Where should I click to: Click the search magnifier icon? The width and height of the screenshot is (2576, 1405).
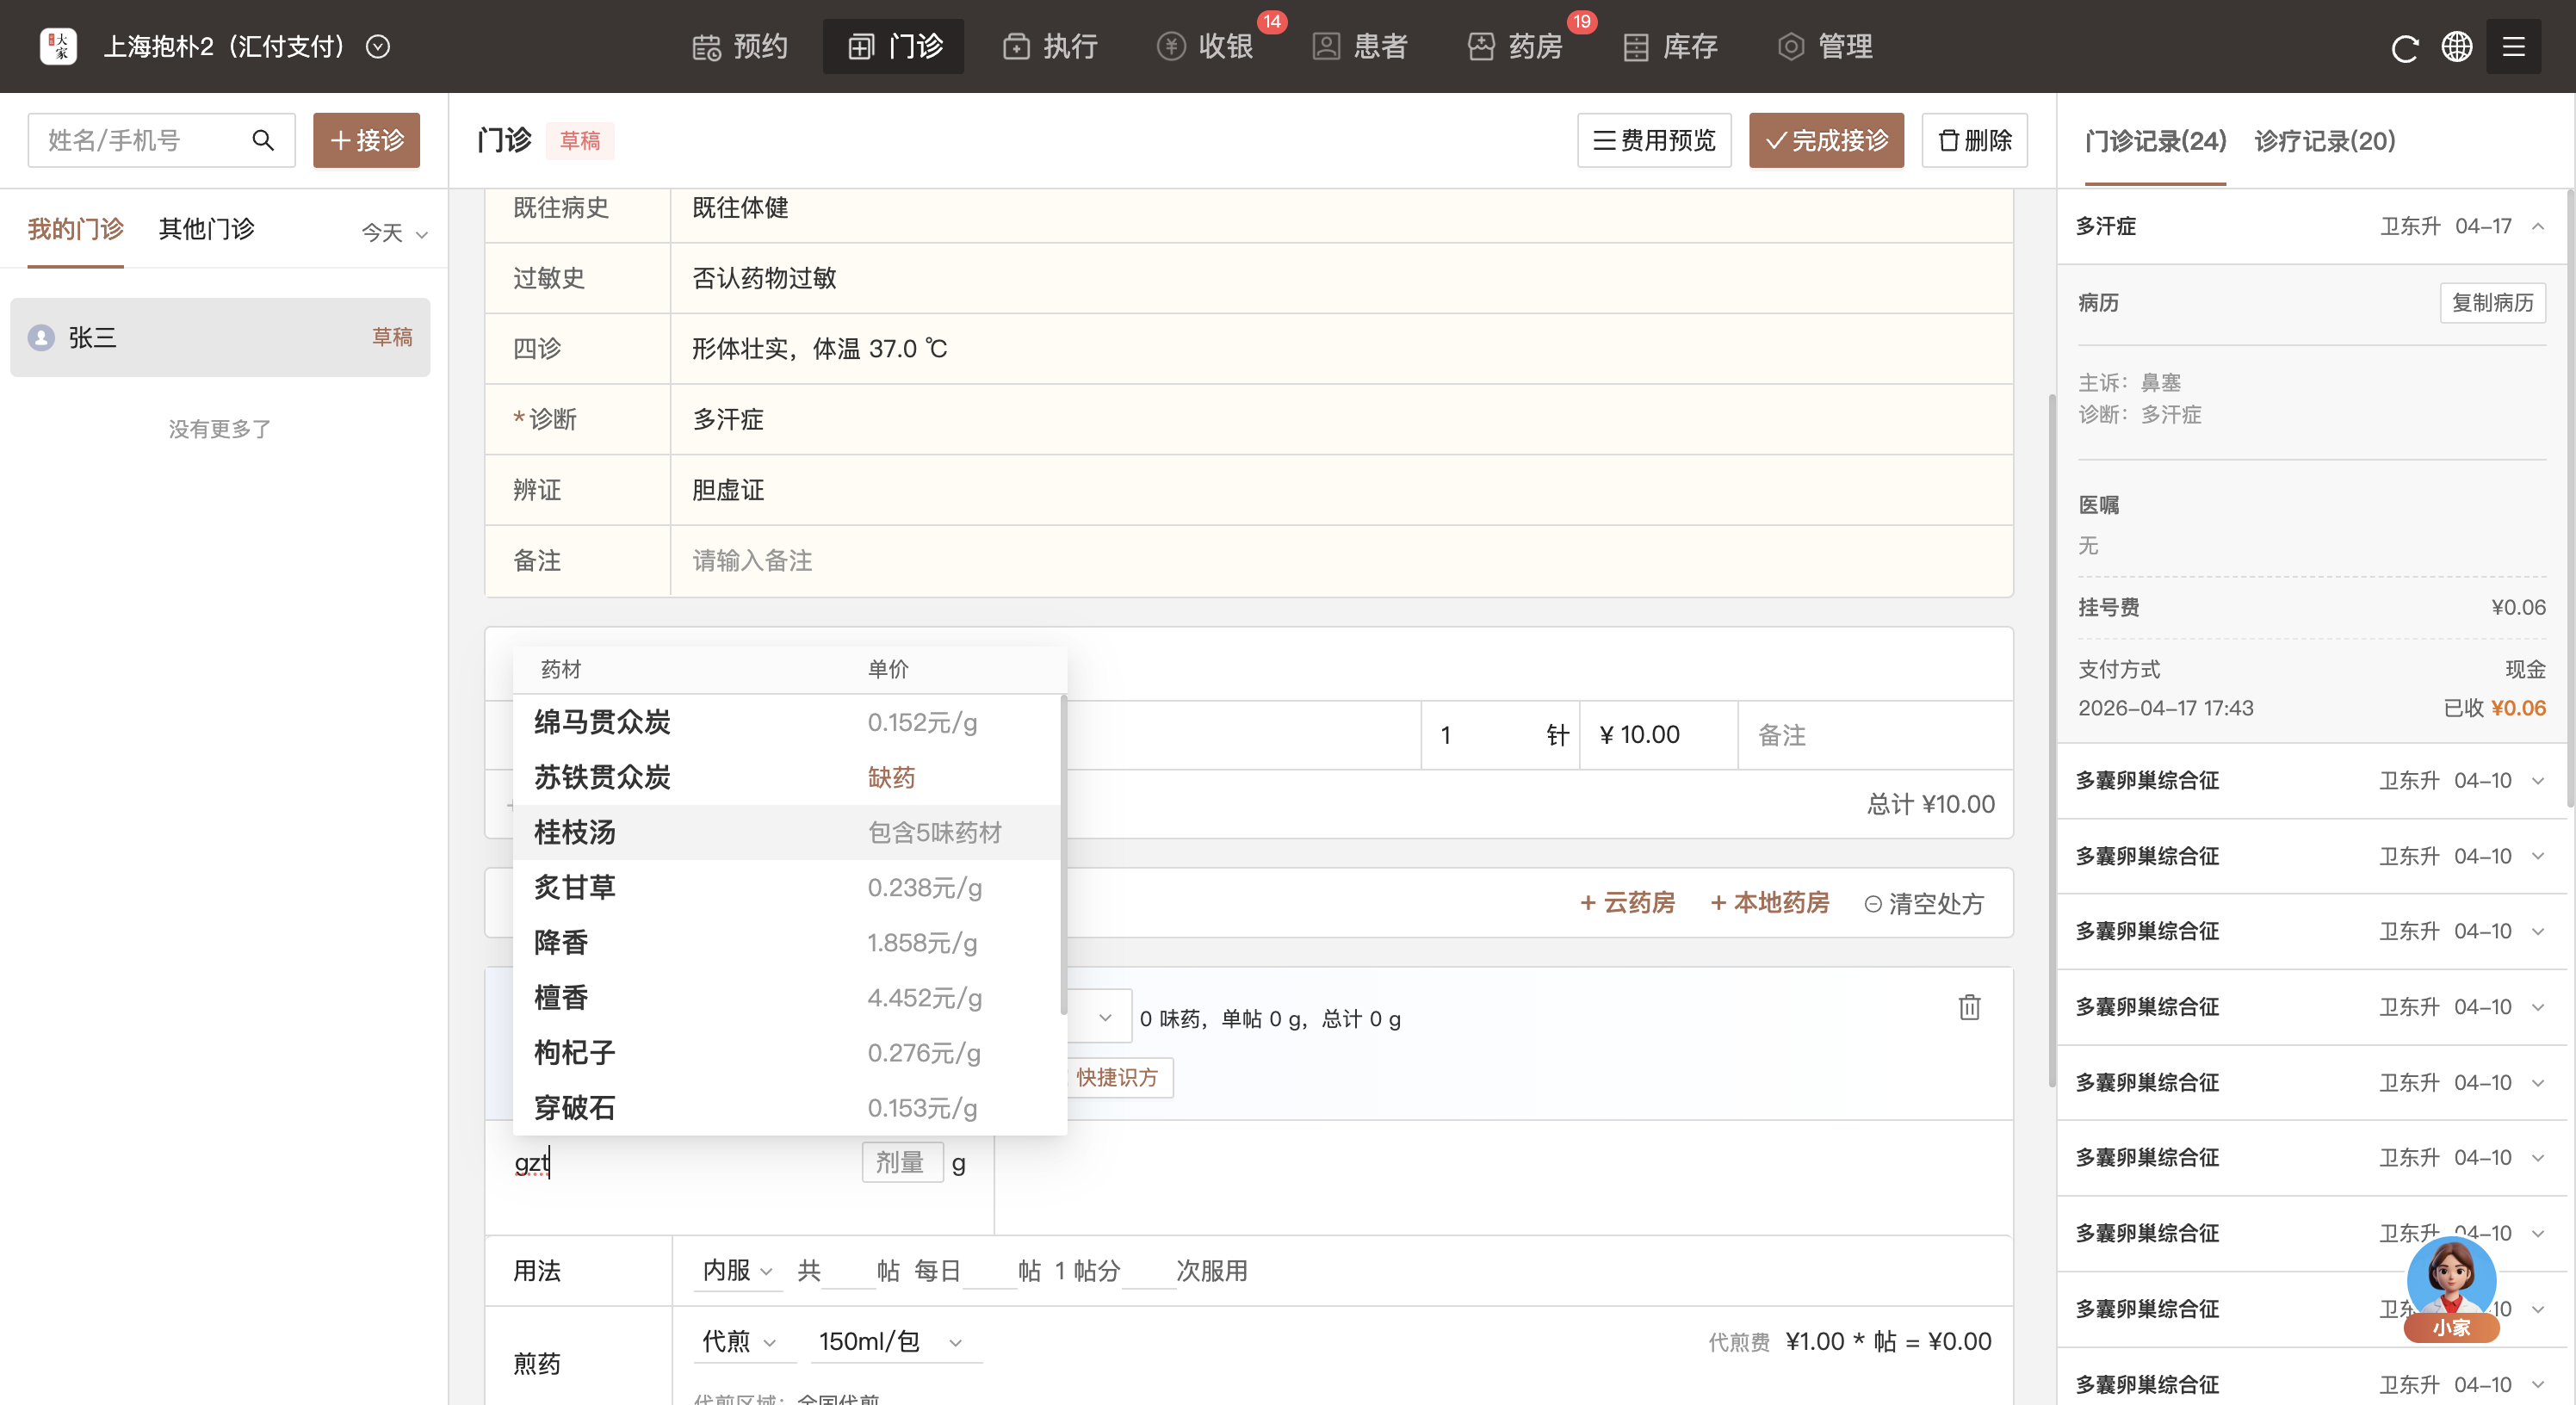(x=263, y=140)
